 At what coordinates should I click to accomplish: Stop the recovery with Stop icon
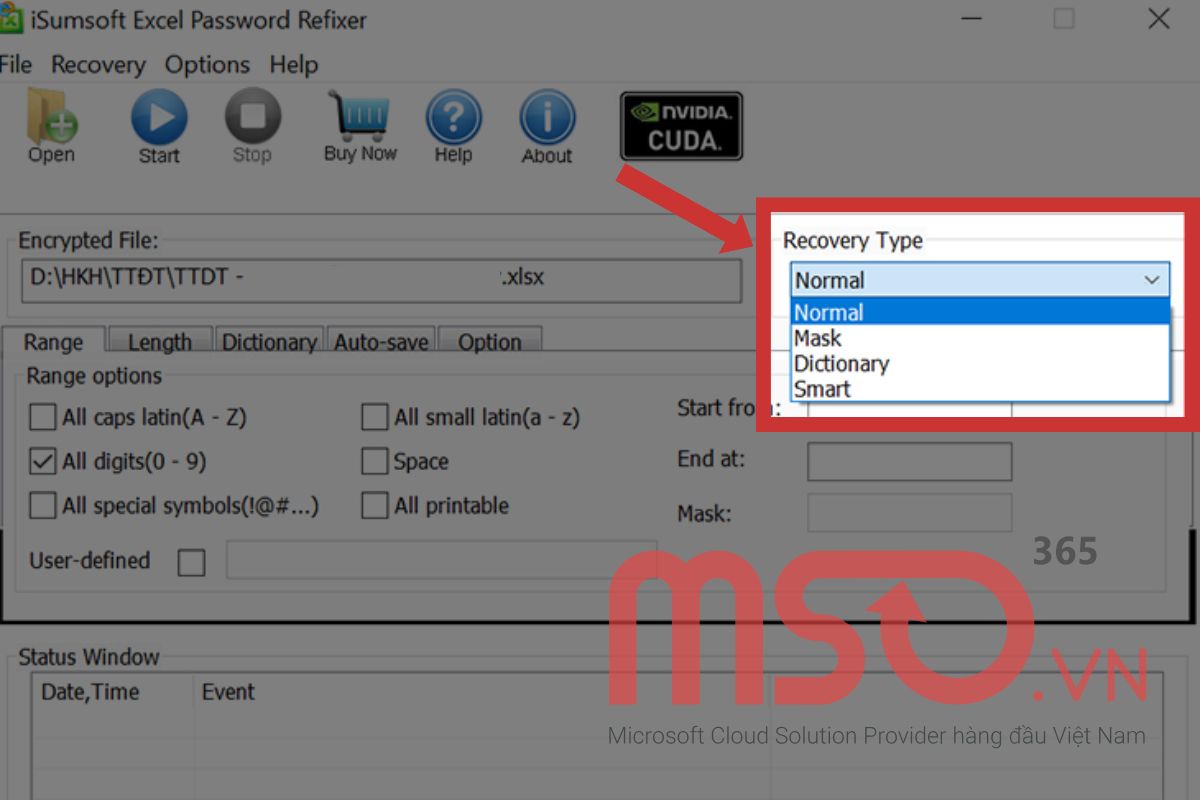[x=252, y=127]
